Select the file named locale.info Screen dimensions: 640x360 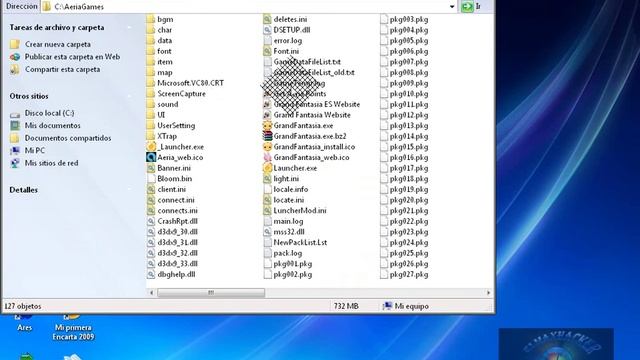click(291, 189)
